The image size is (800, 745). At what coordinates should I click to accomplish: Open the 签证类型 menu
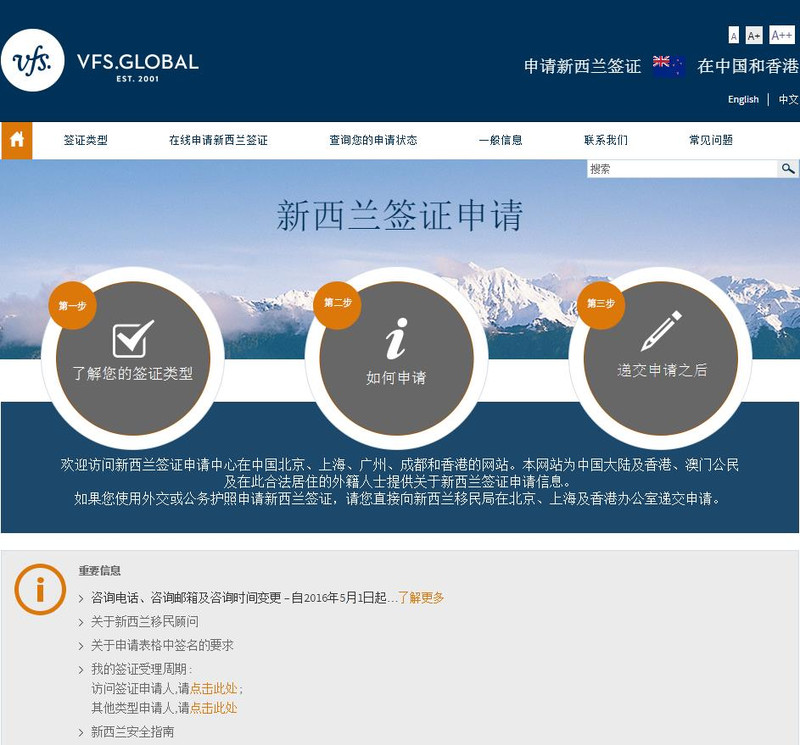(86, 141)
